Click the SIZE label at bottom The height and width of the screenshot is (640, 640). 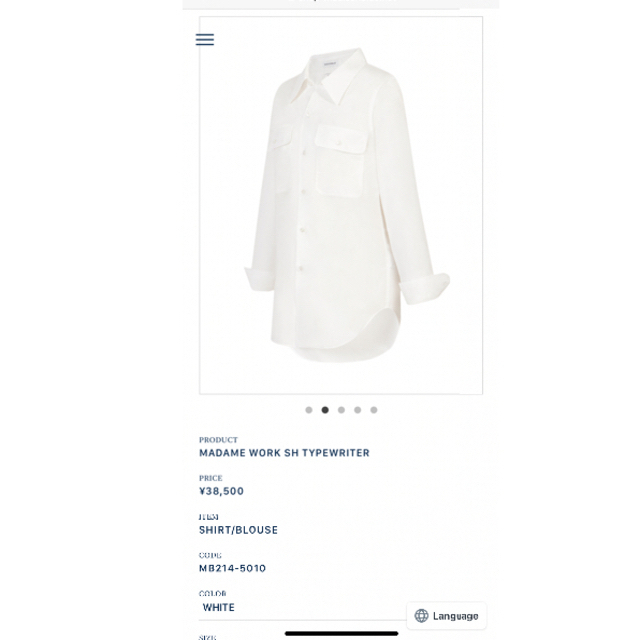pyautogui.click(x=207, y=637)
